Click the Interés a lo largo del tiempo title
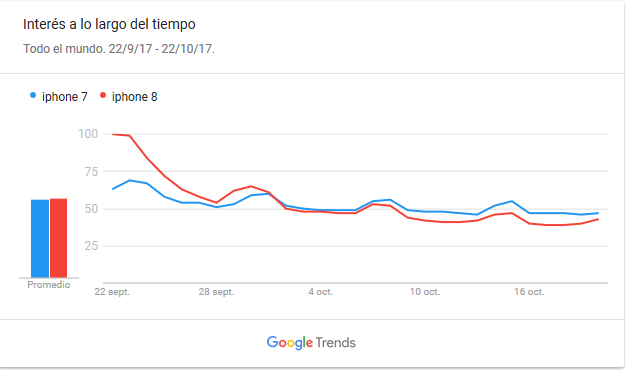This screenshot has width=626, height=370. [109, 24]
